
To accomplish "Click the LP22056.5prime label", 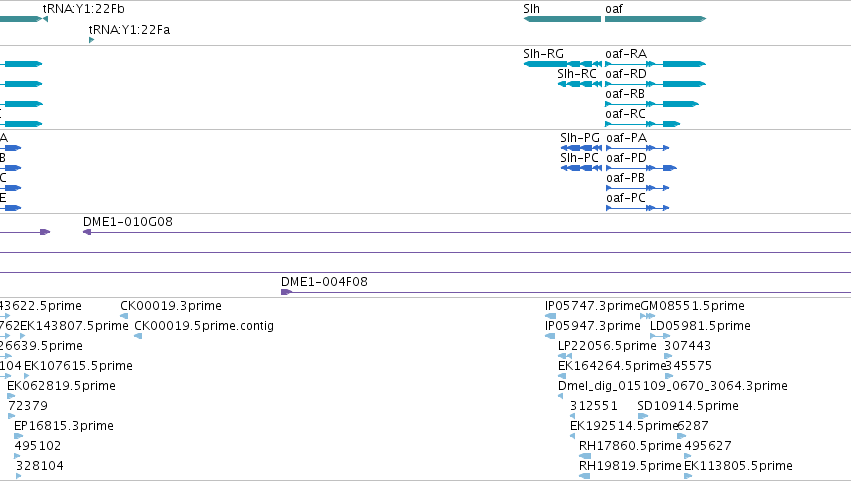I will (607, 346).
